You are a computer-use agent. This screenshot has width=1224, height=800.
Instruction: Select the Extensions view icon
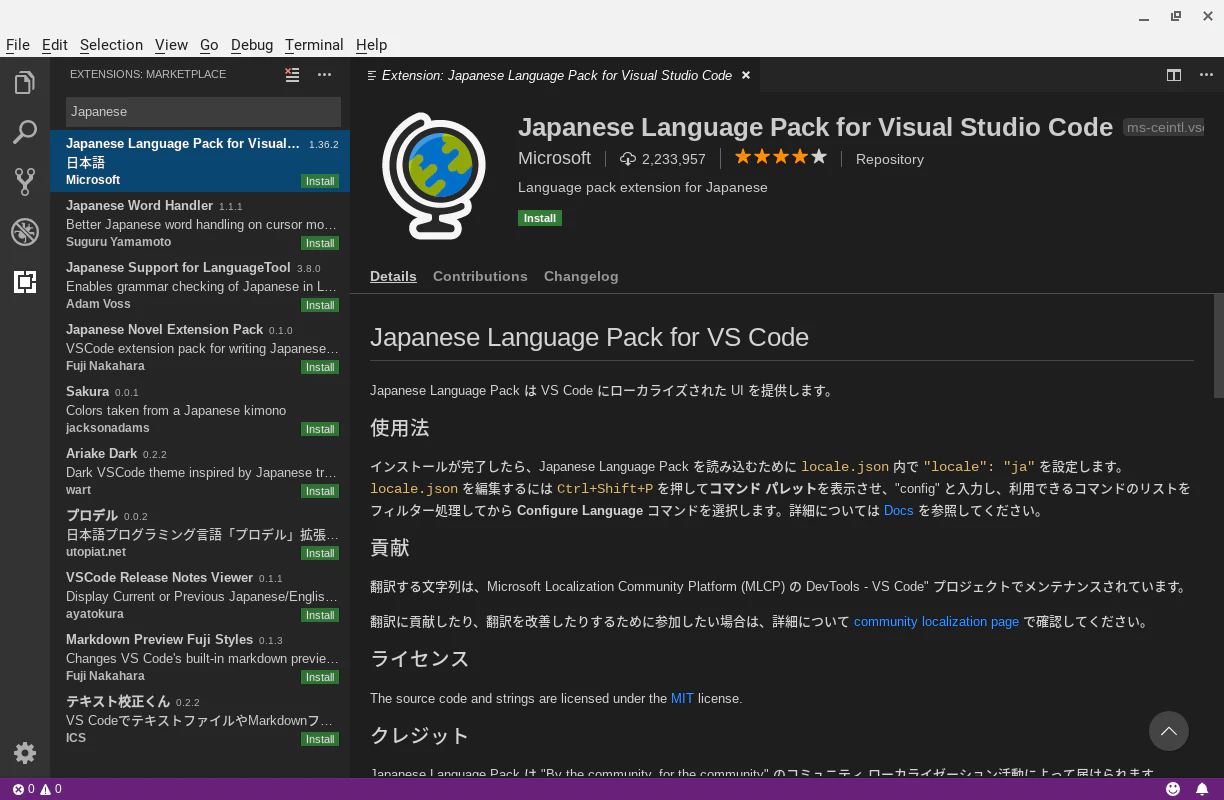click(25, 282)
